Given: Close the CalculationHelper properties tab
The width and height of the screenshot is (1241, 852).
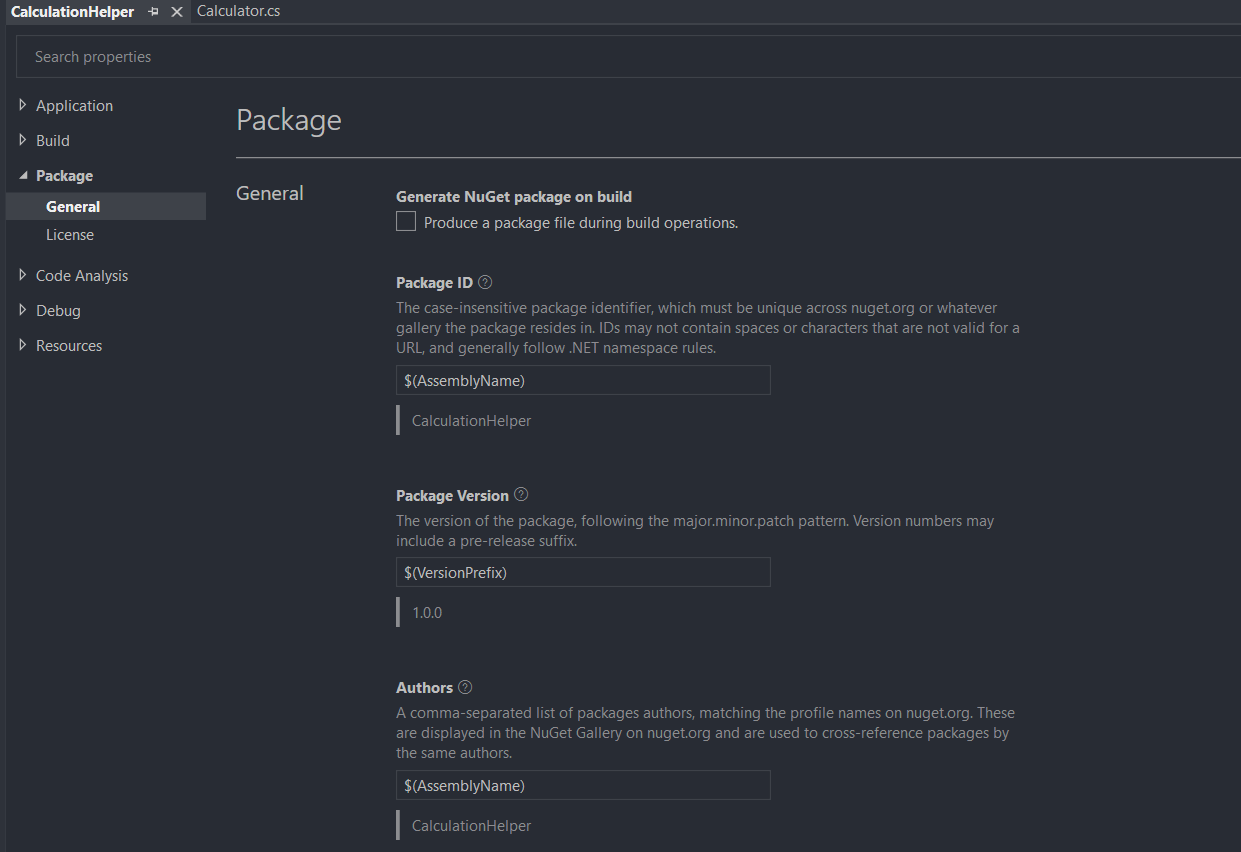Looking at the screenshot, I should 177,12.
